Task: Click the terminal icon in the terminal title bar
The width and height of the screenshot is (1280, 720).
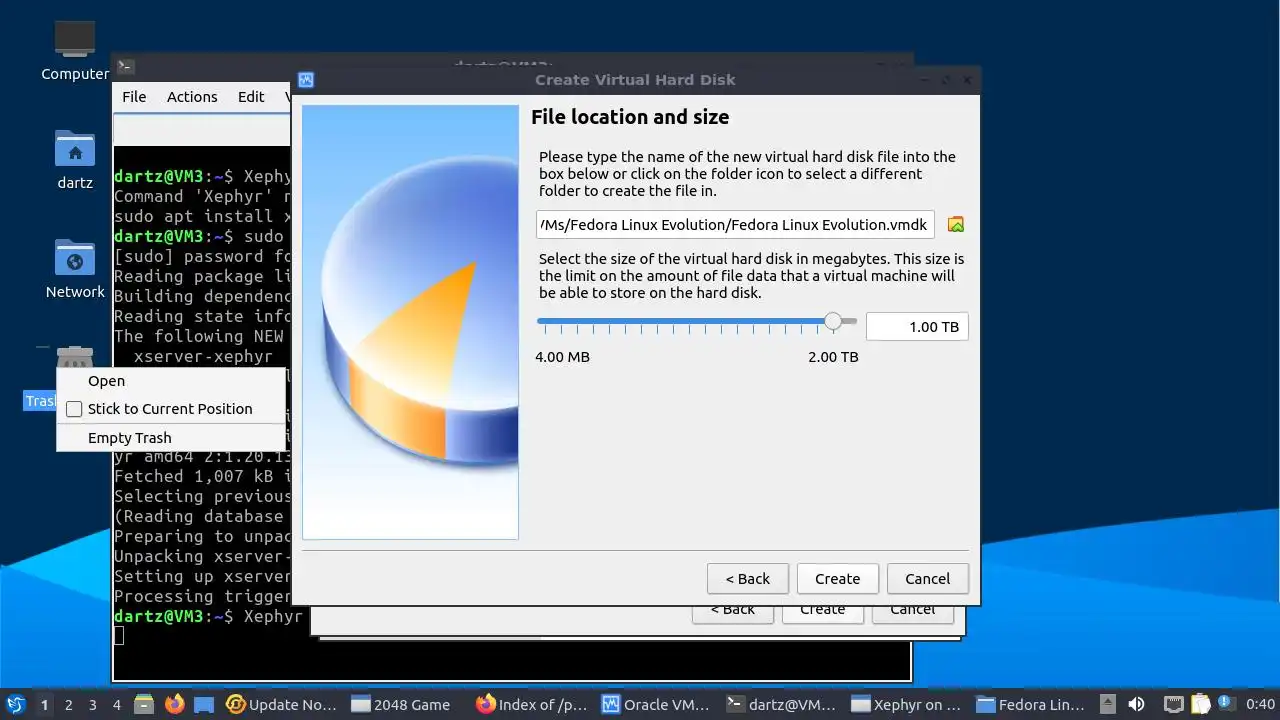Action: pyautogui.click(x=125, y=67)
